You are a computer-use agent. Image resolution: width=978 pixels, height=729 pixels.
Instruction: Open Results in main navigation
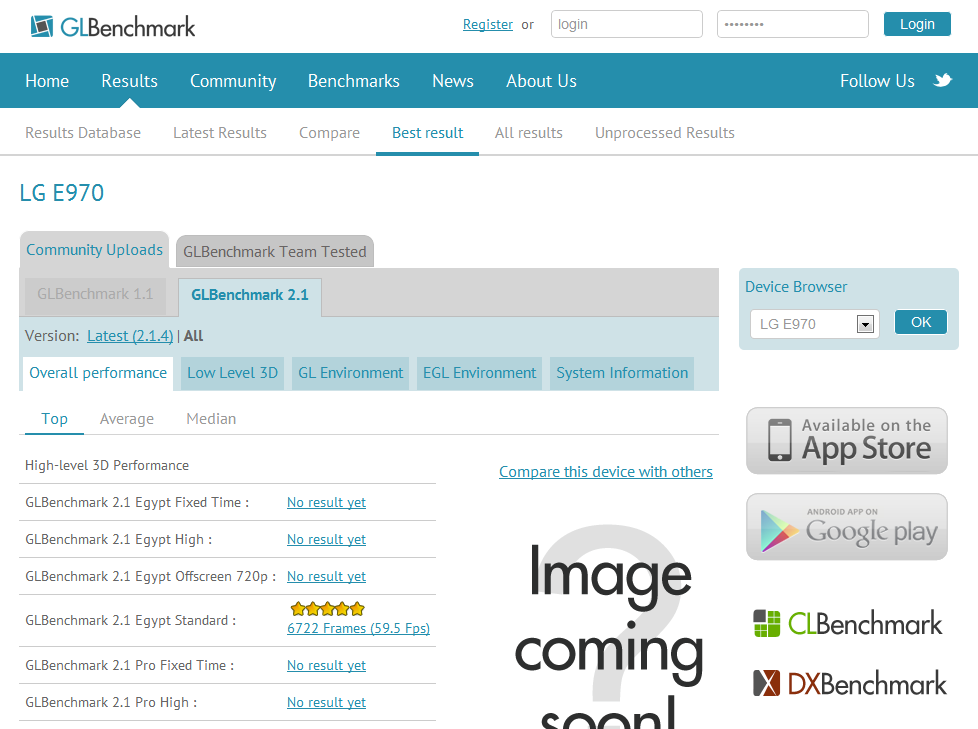[130, 81]
